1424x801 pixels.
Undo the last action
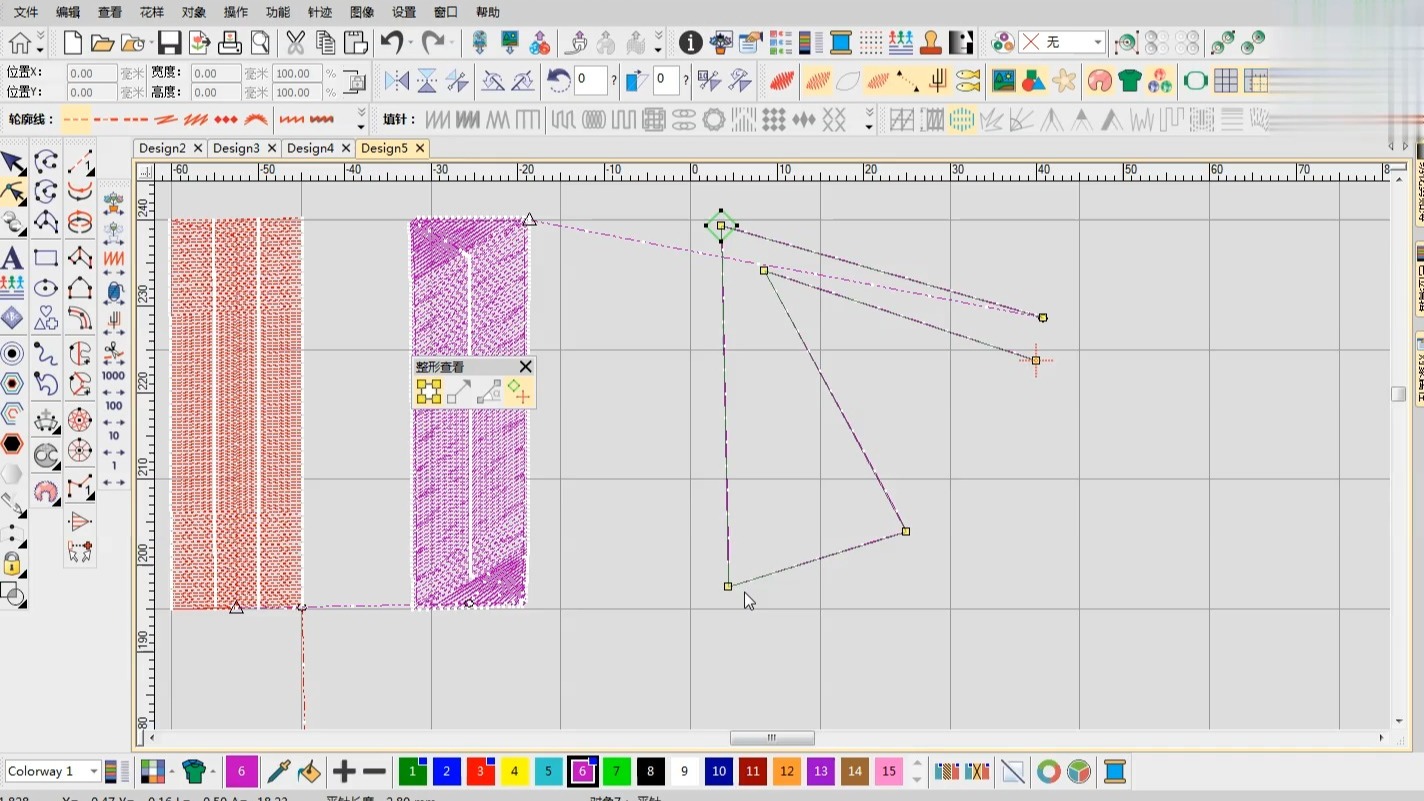(x=390, y=43)
